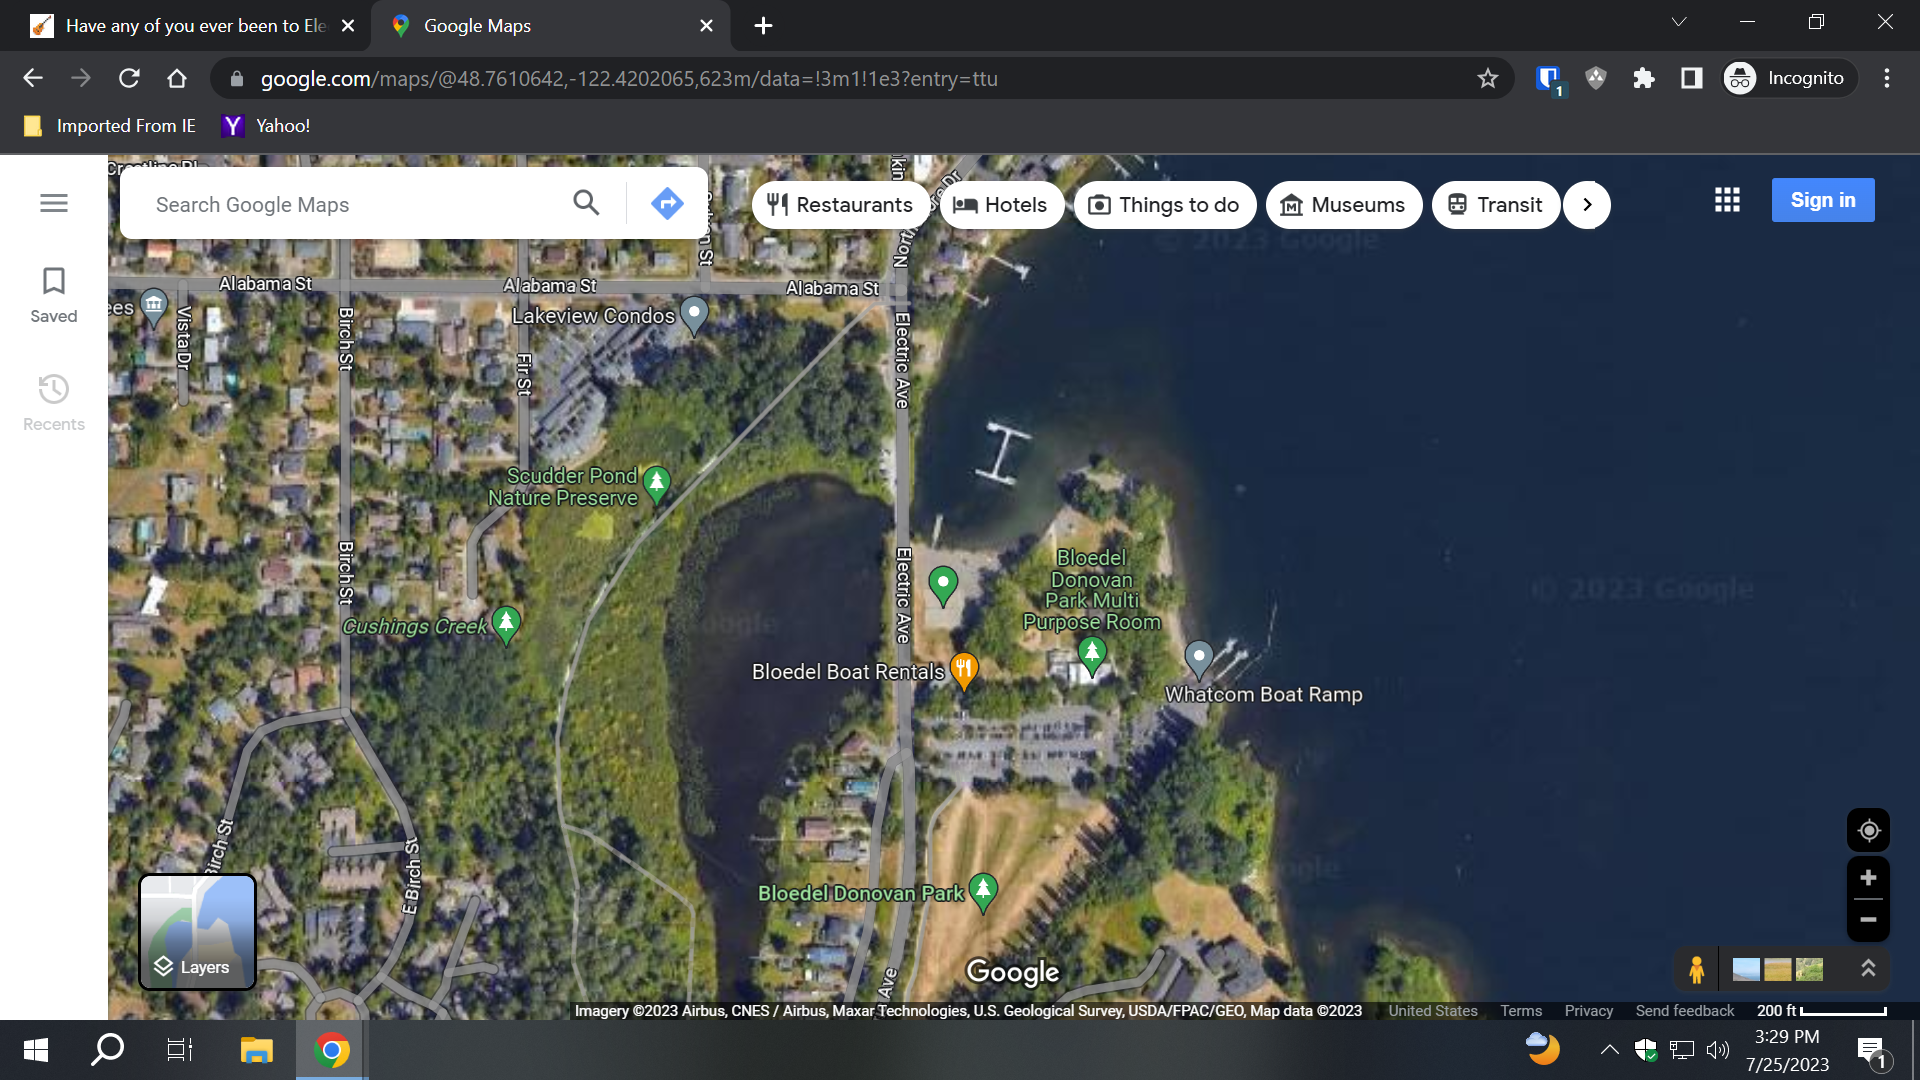Toggle the browser side panel

[x=1692, y=78]
